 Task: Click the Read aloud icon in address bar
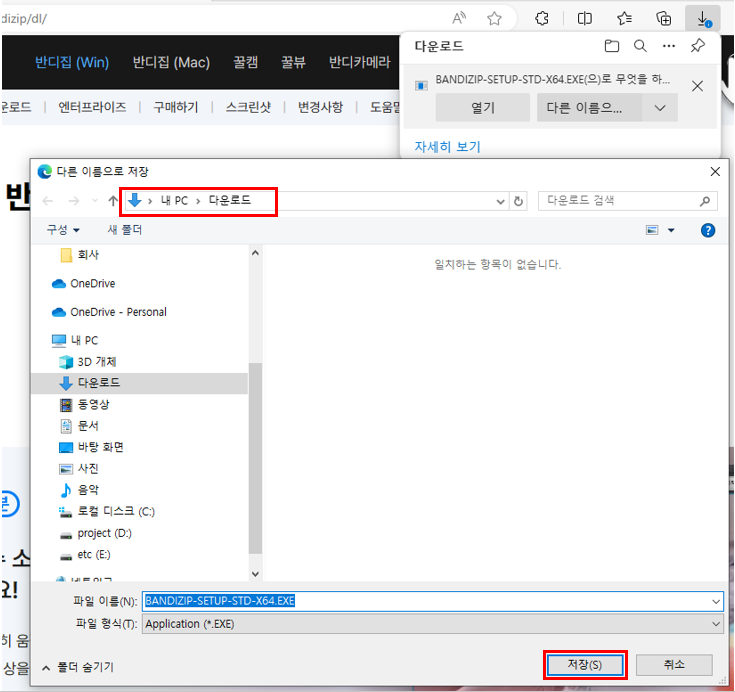(459, 18)
